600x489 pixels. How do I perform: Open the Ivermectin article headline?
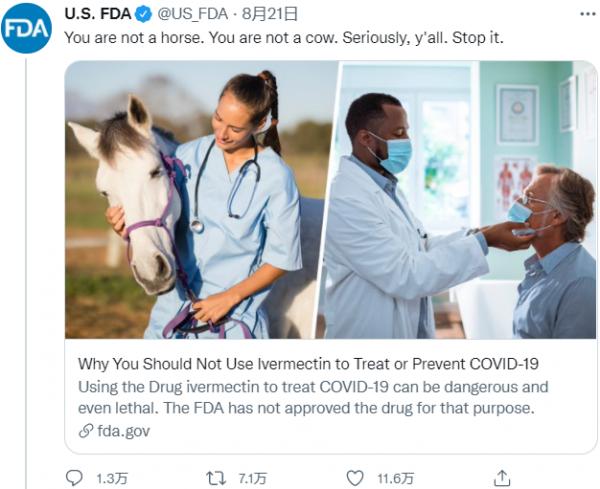[308, 363]
